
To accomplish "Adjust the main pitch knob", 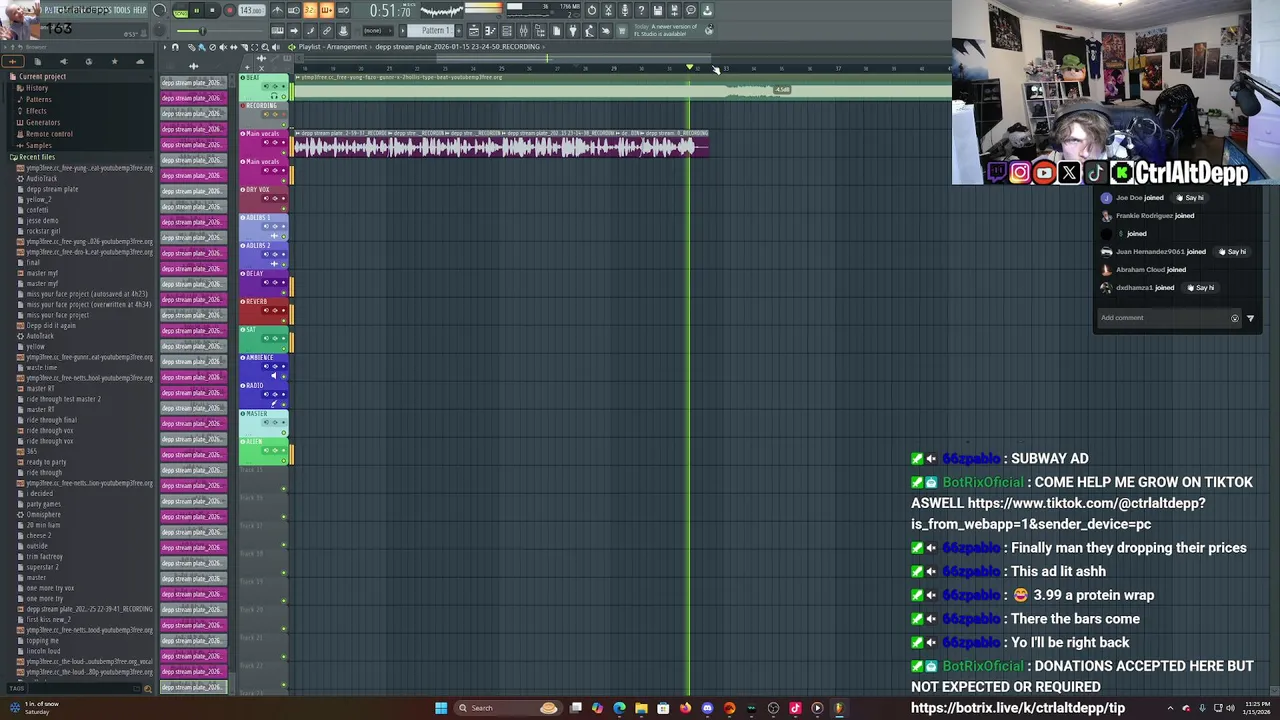I will pyautogui.click(x=160, y=31).
